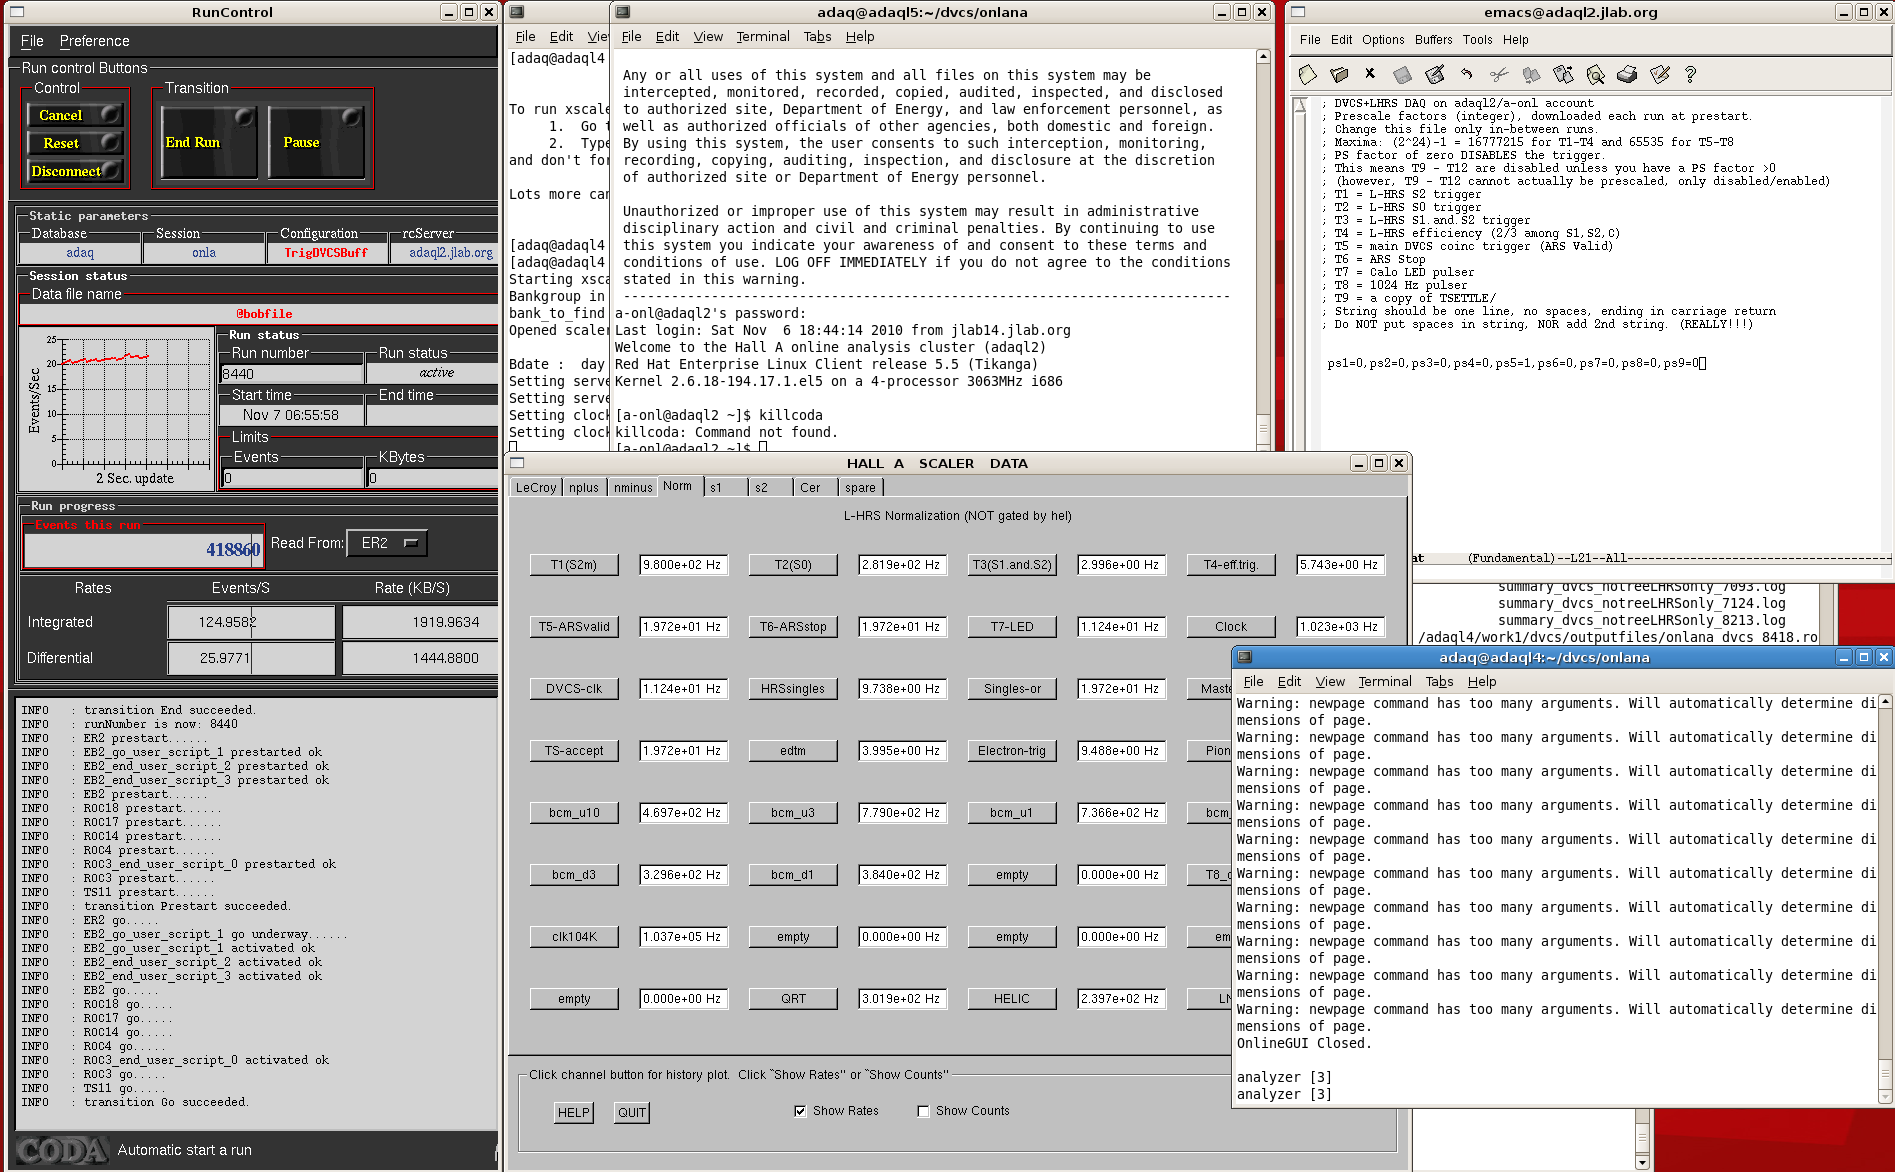This screenshot has height=1172, width=1895.
Task: Click the Preferences icon in emacs toolbar
Action: (x=1660, y=75)
